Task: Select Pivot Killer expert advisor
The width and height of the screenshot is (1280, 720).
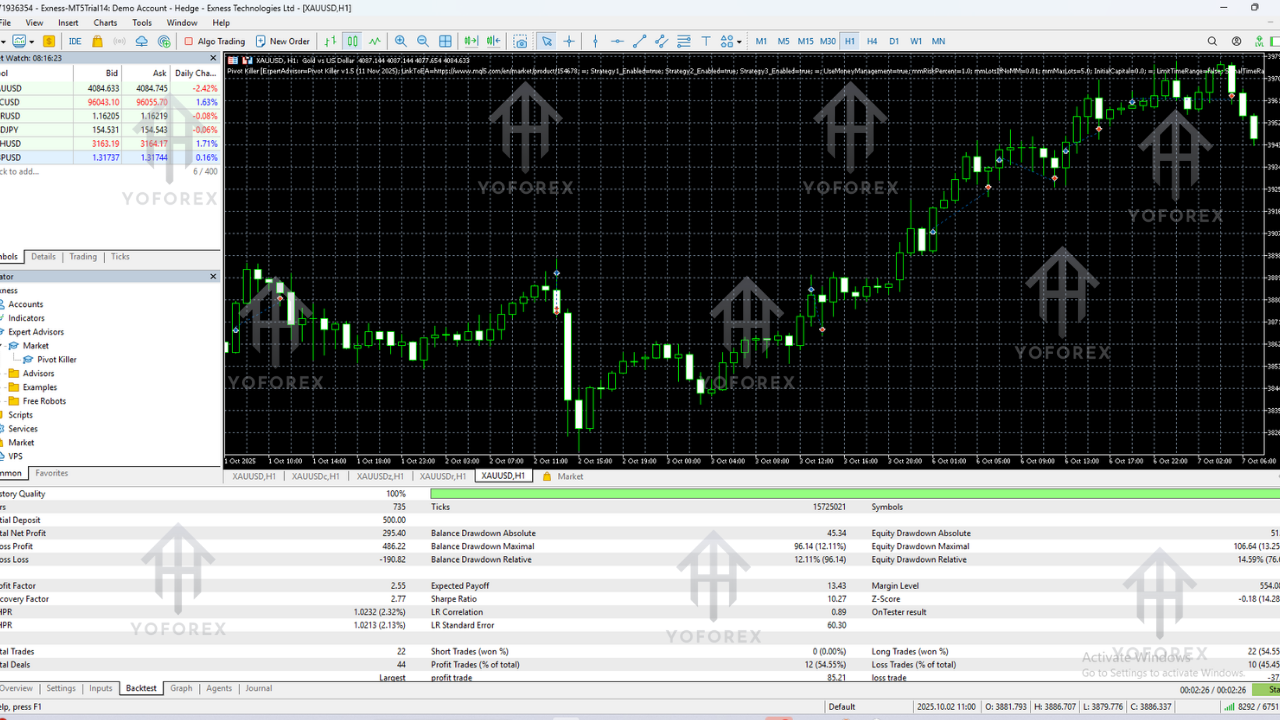Action: tap(56, 359)
